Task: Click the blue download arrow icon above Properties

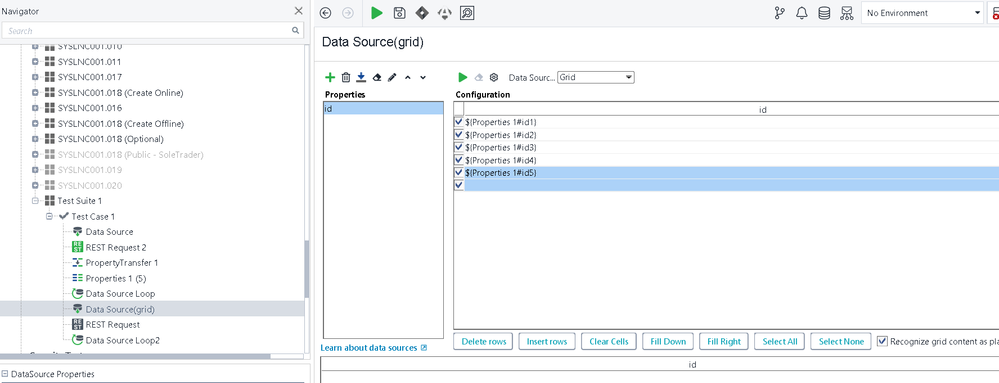Action: 361,77
